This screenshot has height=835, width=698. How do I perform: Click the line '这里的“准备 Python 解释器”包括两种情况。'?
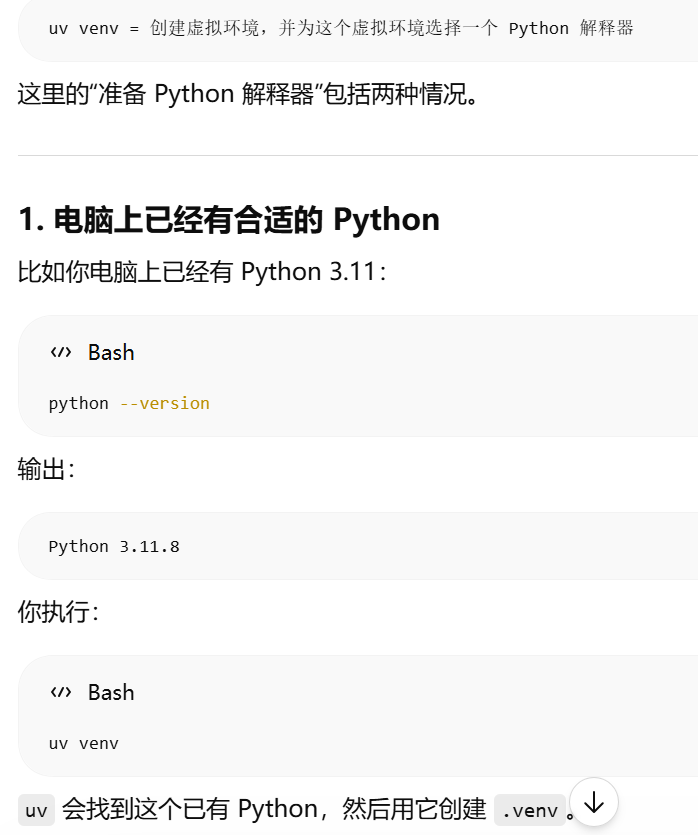[x=249, y=94]
